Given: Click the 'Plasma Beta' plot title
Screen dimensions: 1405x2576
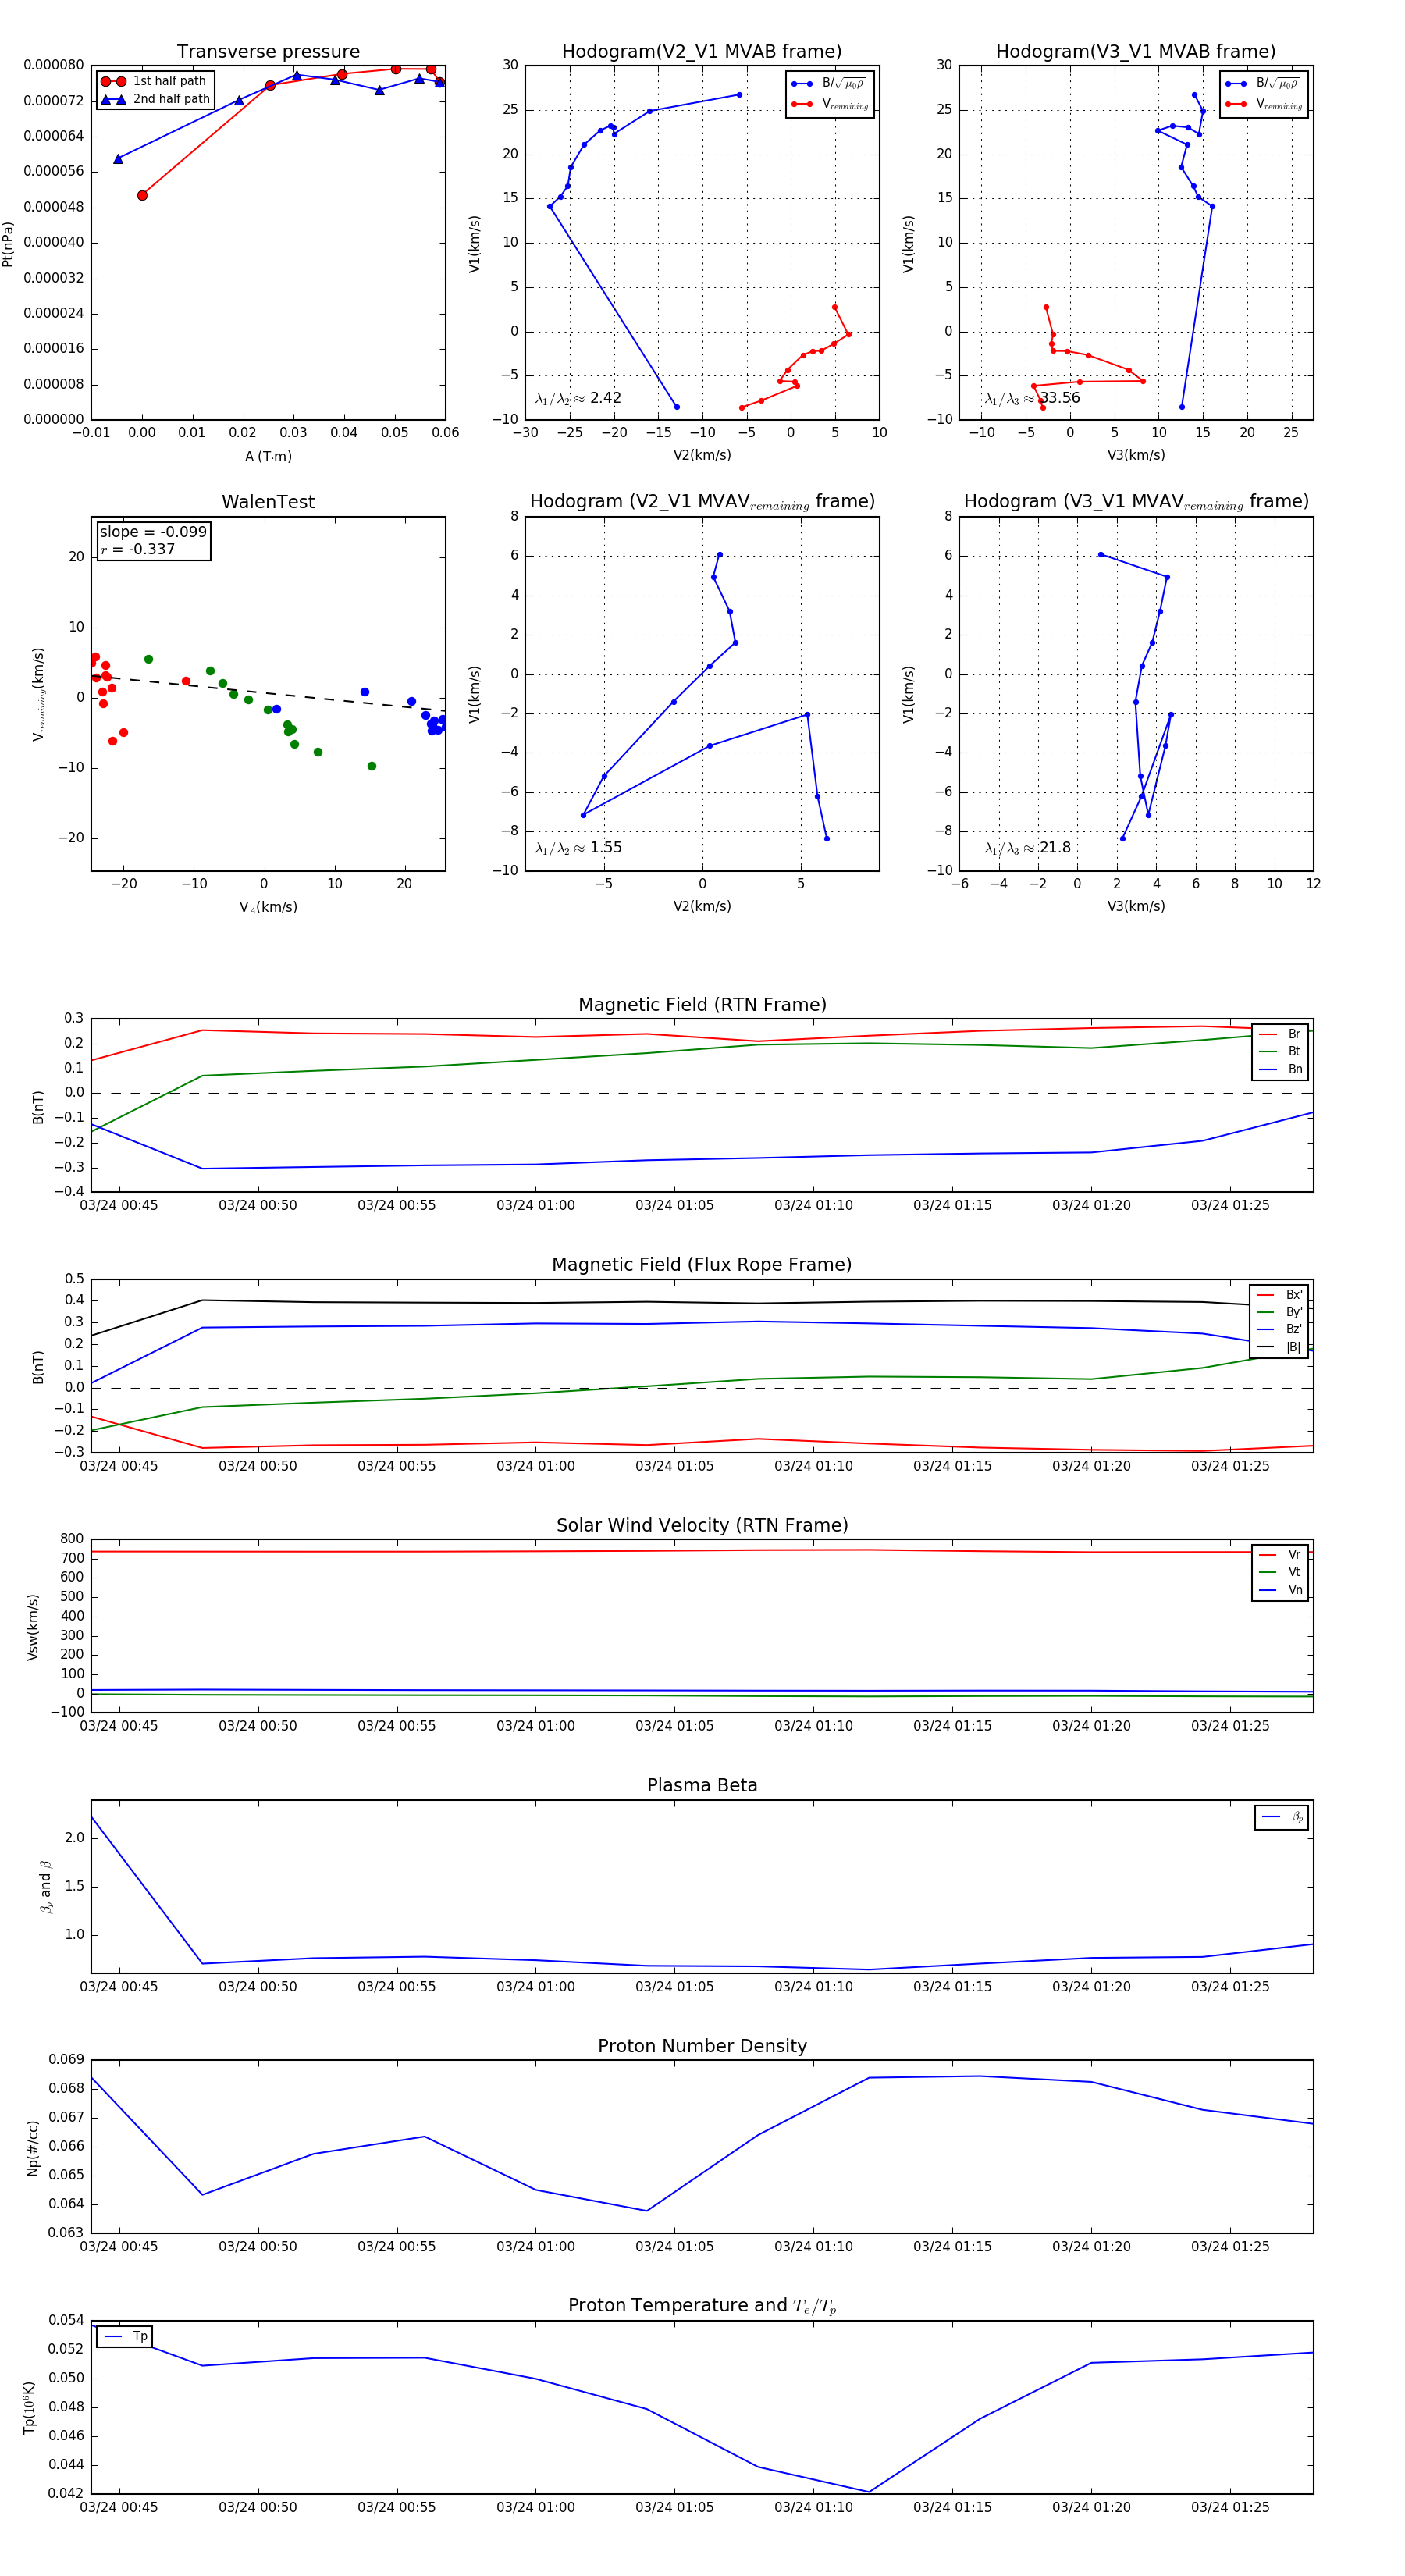Looking at the screenshot, I should 702,1786.
